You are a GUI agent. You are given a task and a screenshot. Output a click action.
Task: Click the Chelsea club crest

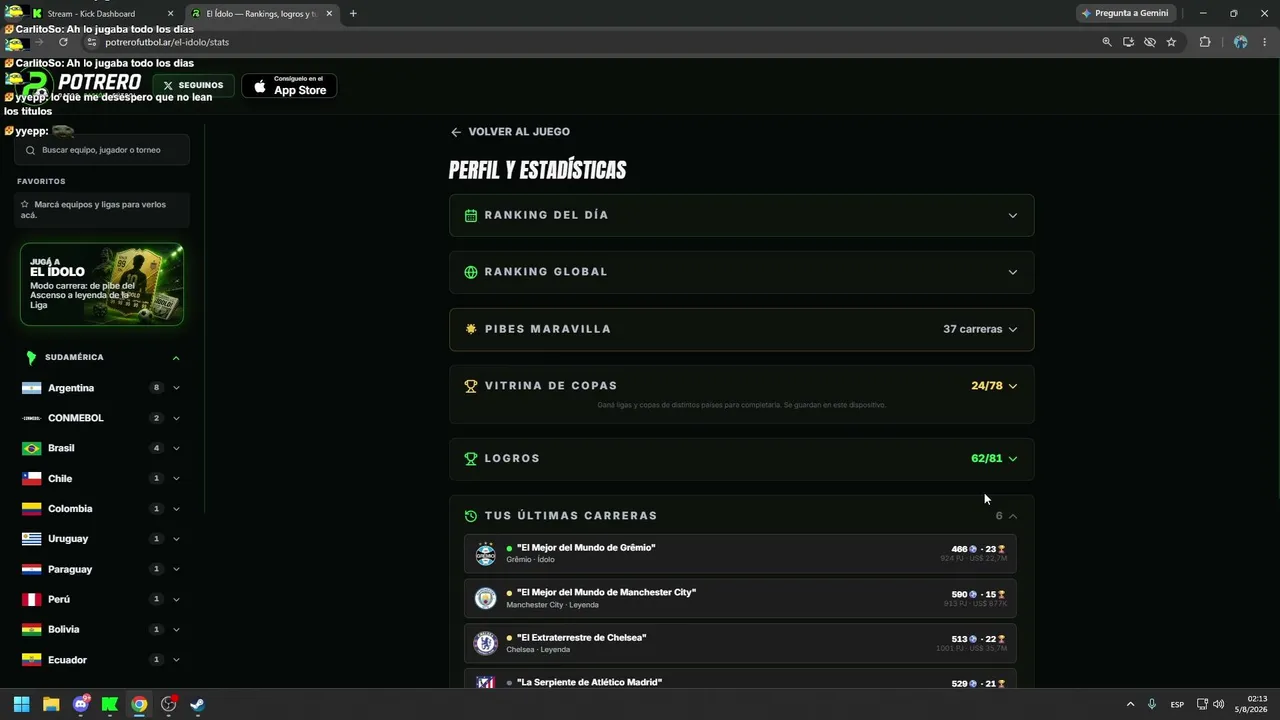click(485, 644)
